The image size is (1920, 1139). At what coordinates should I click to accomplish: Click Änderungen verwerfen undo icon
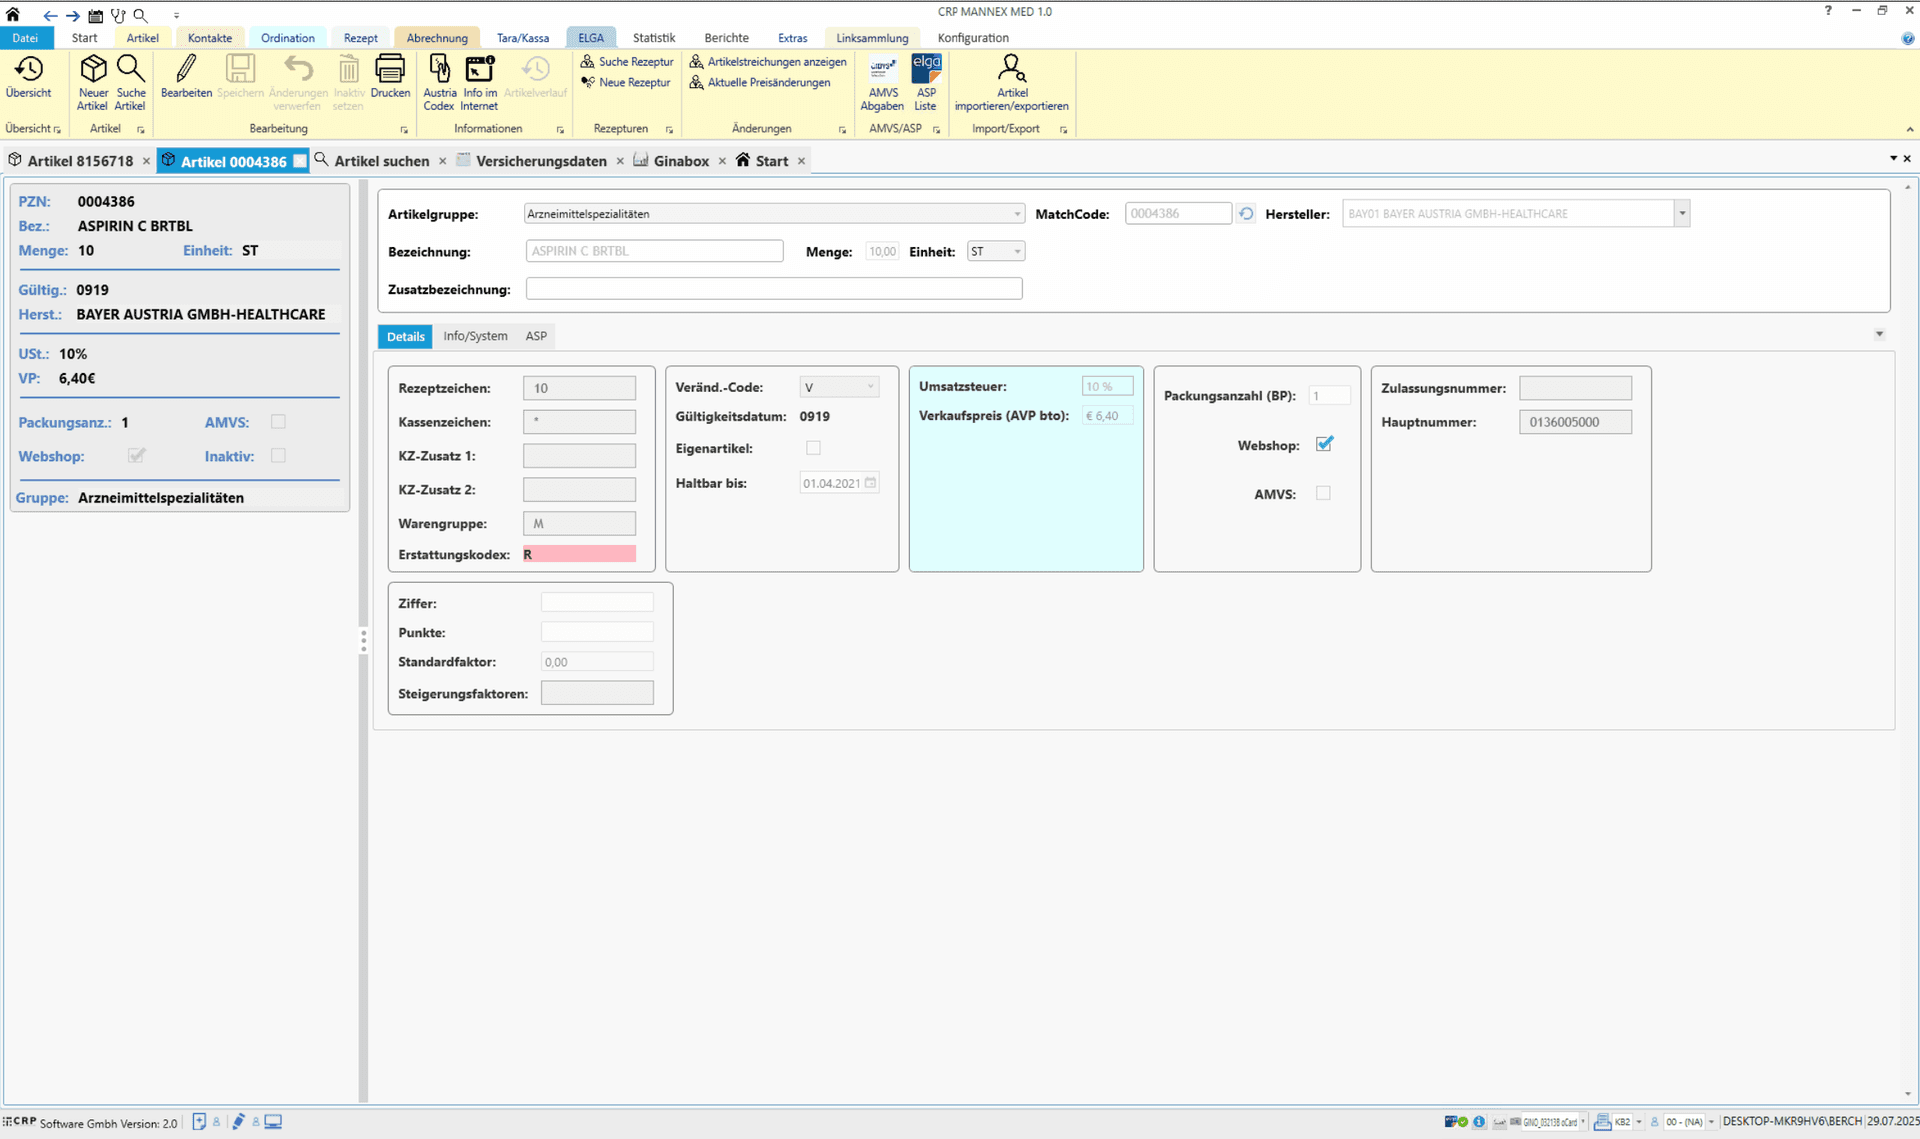pyautogui.click(x=298, y=83)
